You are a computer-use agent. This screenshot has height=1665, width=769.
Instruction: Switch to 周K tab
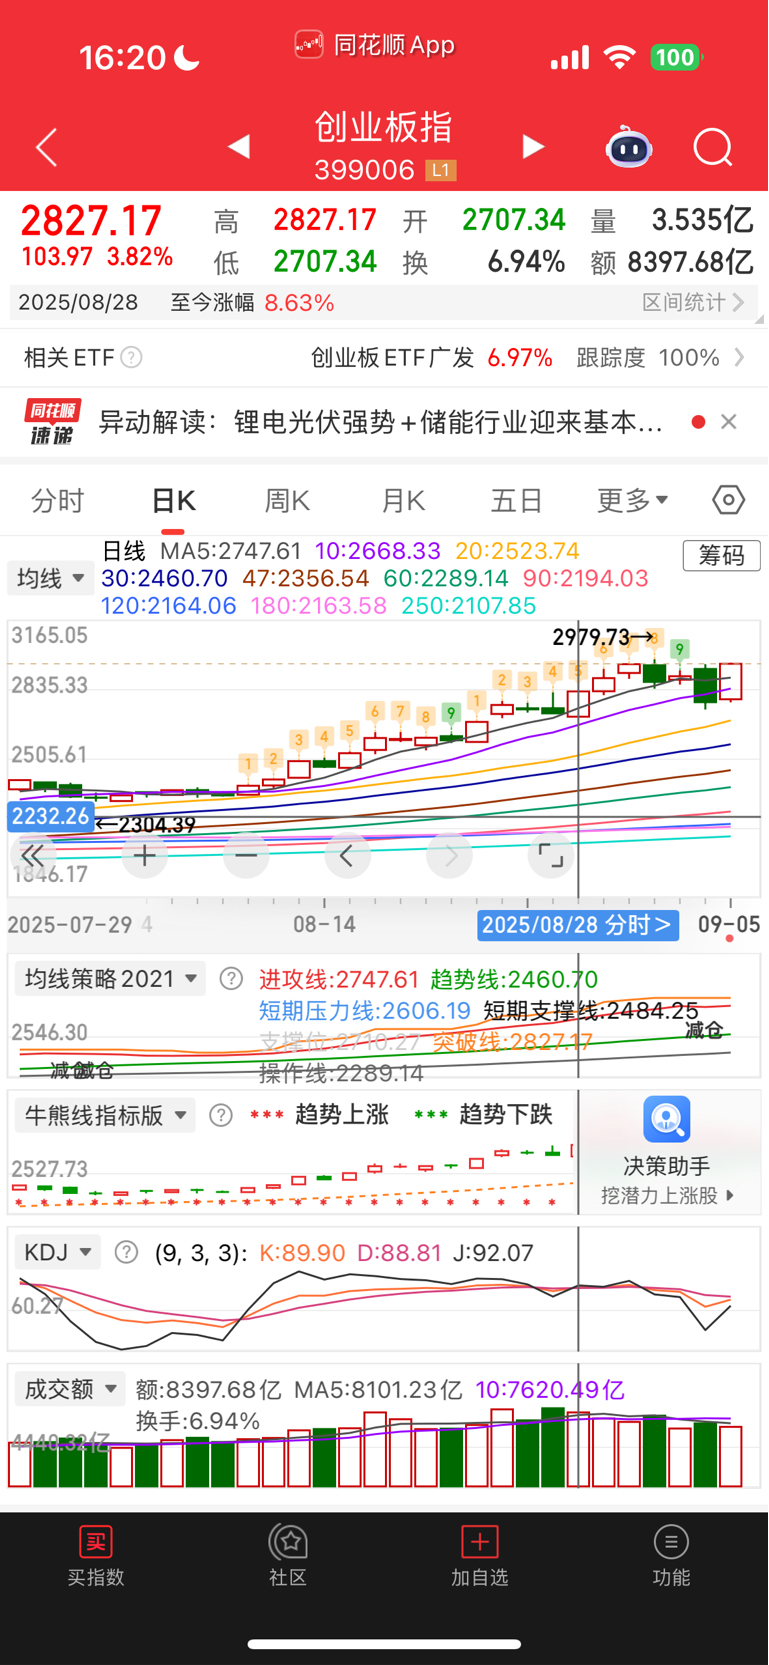click(x=287, y=500)
